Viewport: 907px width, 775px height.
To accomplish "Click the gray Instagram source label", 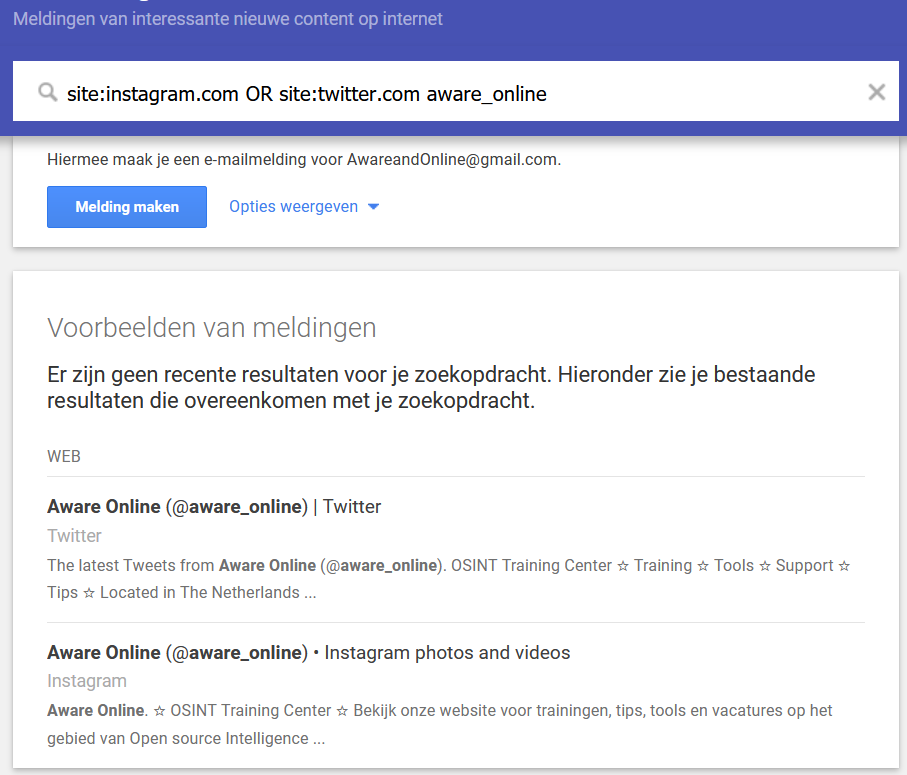I will tap(87, 681).
